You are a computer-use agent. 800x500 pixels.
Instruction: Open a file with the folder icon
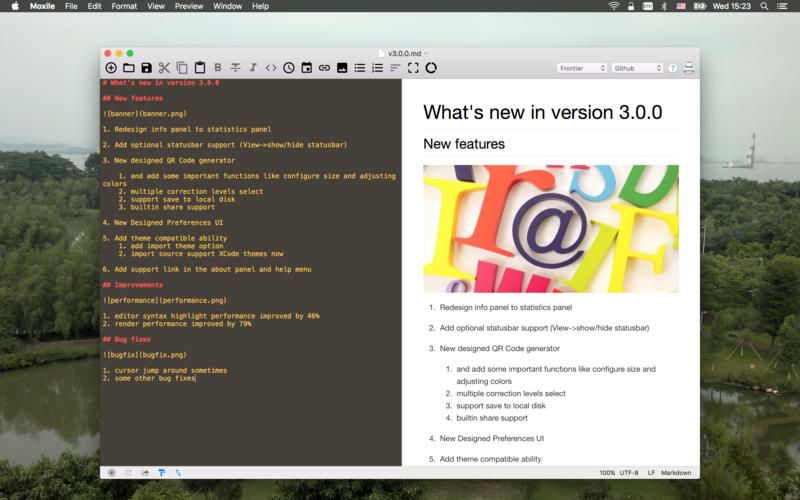128,68
